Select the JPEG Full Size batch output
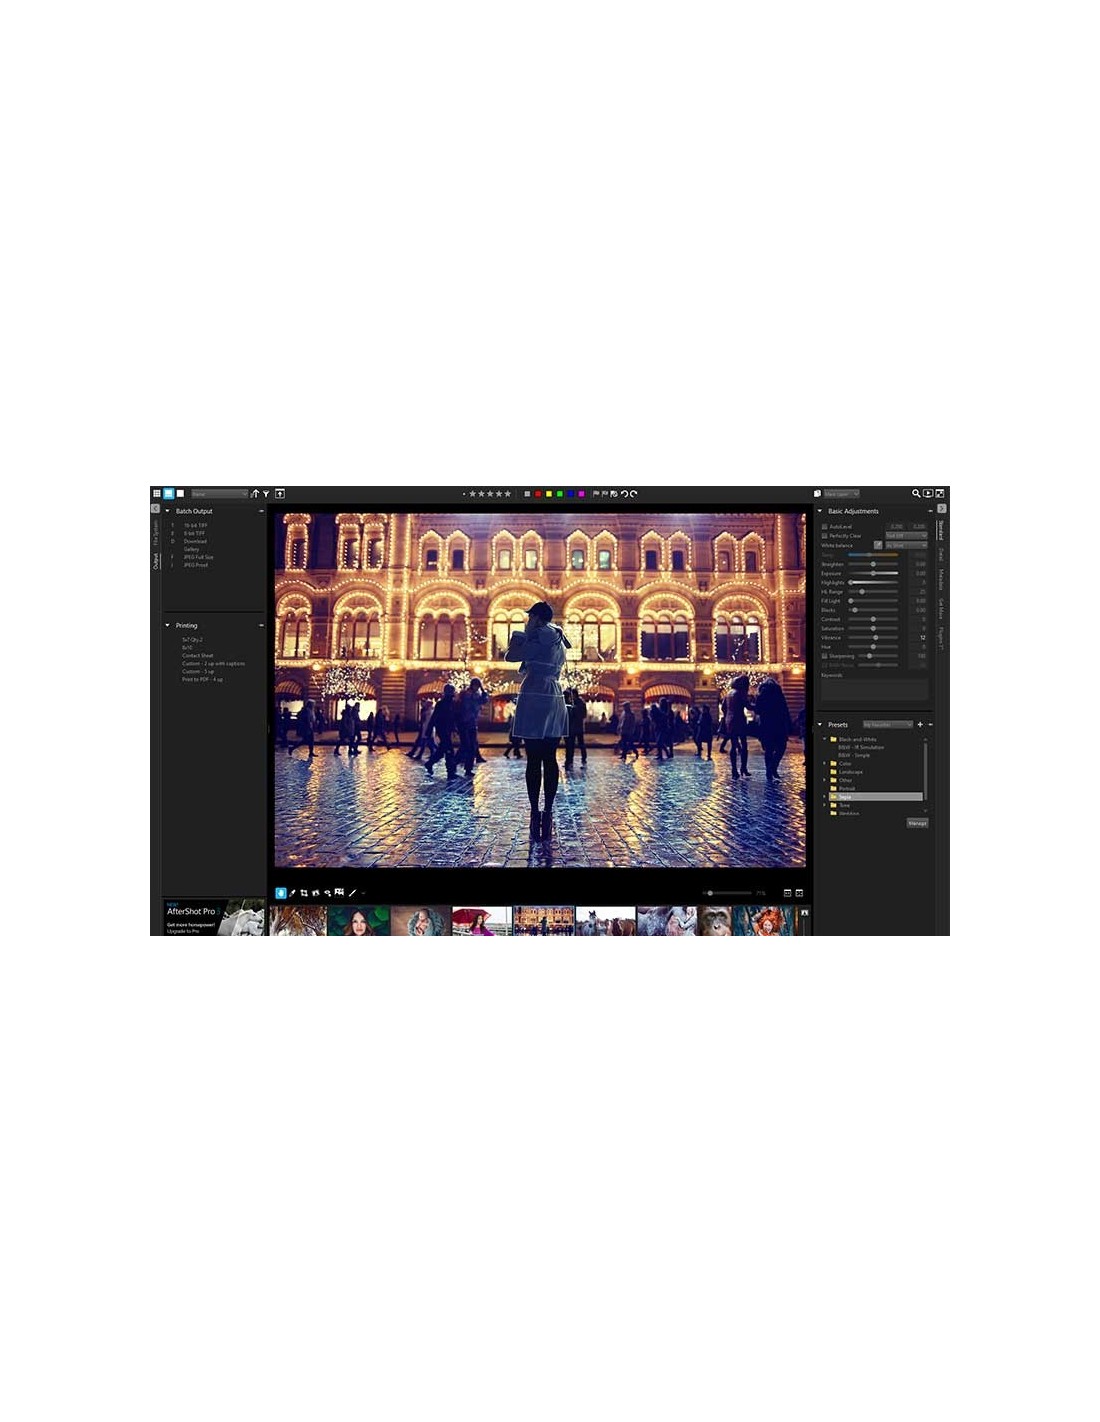The image size is (1100, 1422). click(x=198, y=557)
